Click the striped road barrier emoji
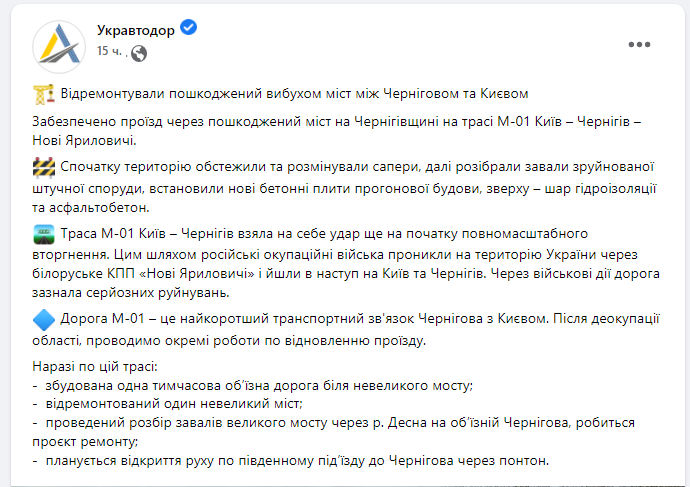This screenshot has width=690, height=487. [x=44, y=167]
